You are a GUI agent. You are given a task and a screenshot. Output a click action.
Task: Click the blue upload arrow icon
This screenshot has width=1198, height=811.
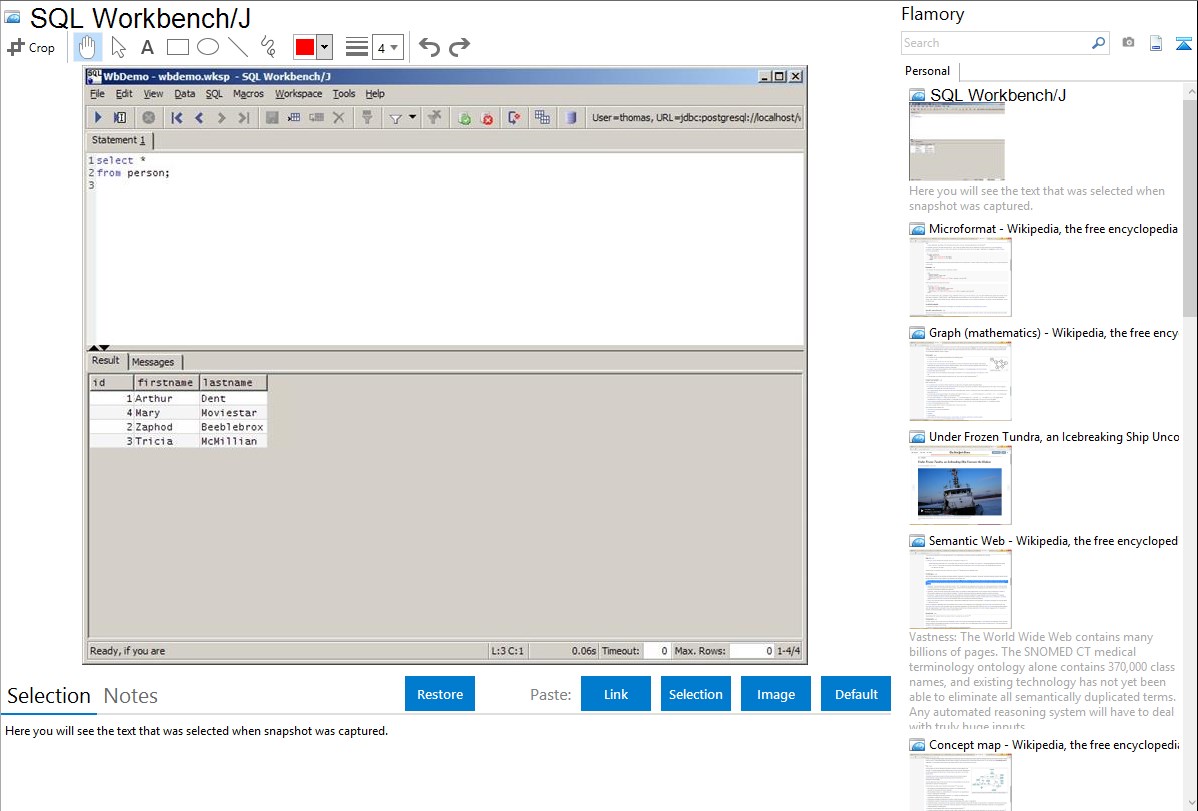pyautogui.click(x=1183, y=43)
